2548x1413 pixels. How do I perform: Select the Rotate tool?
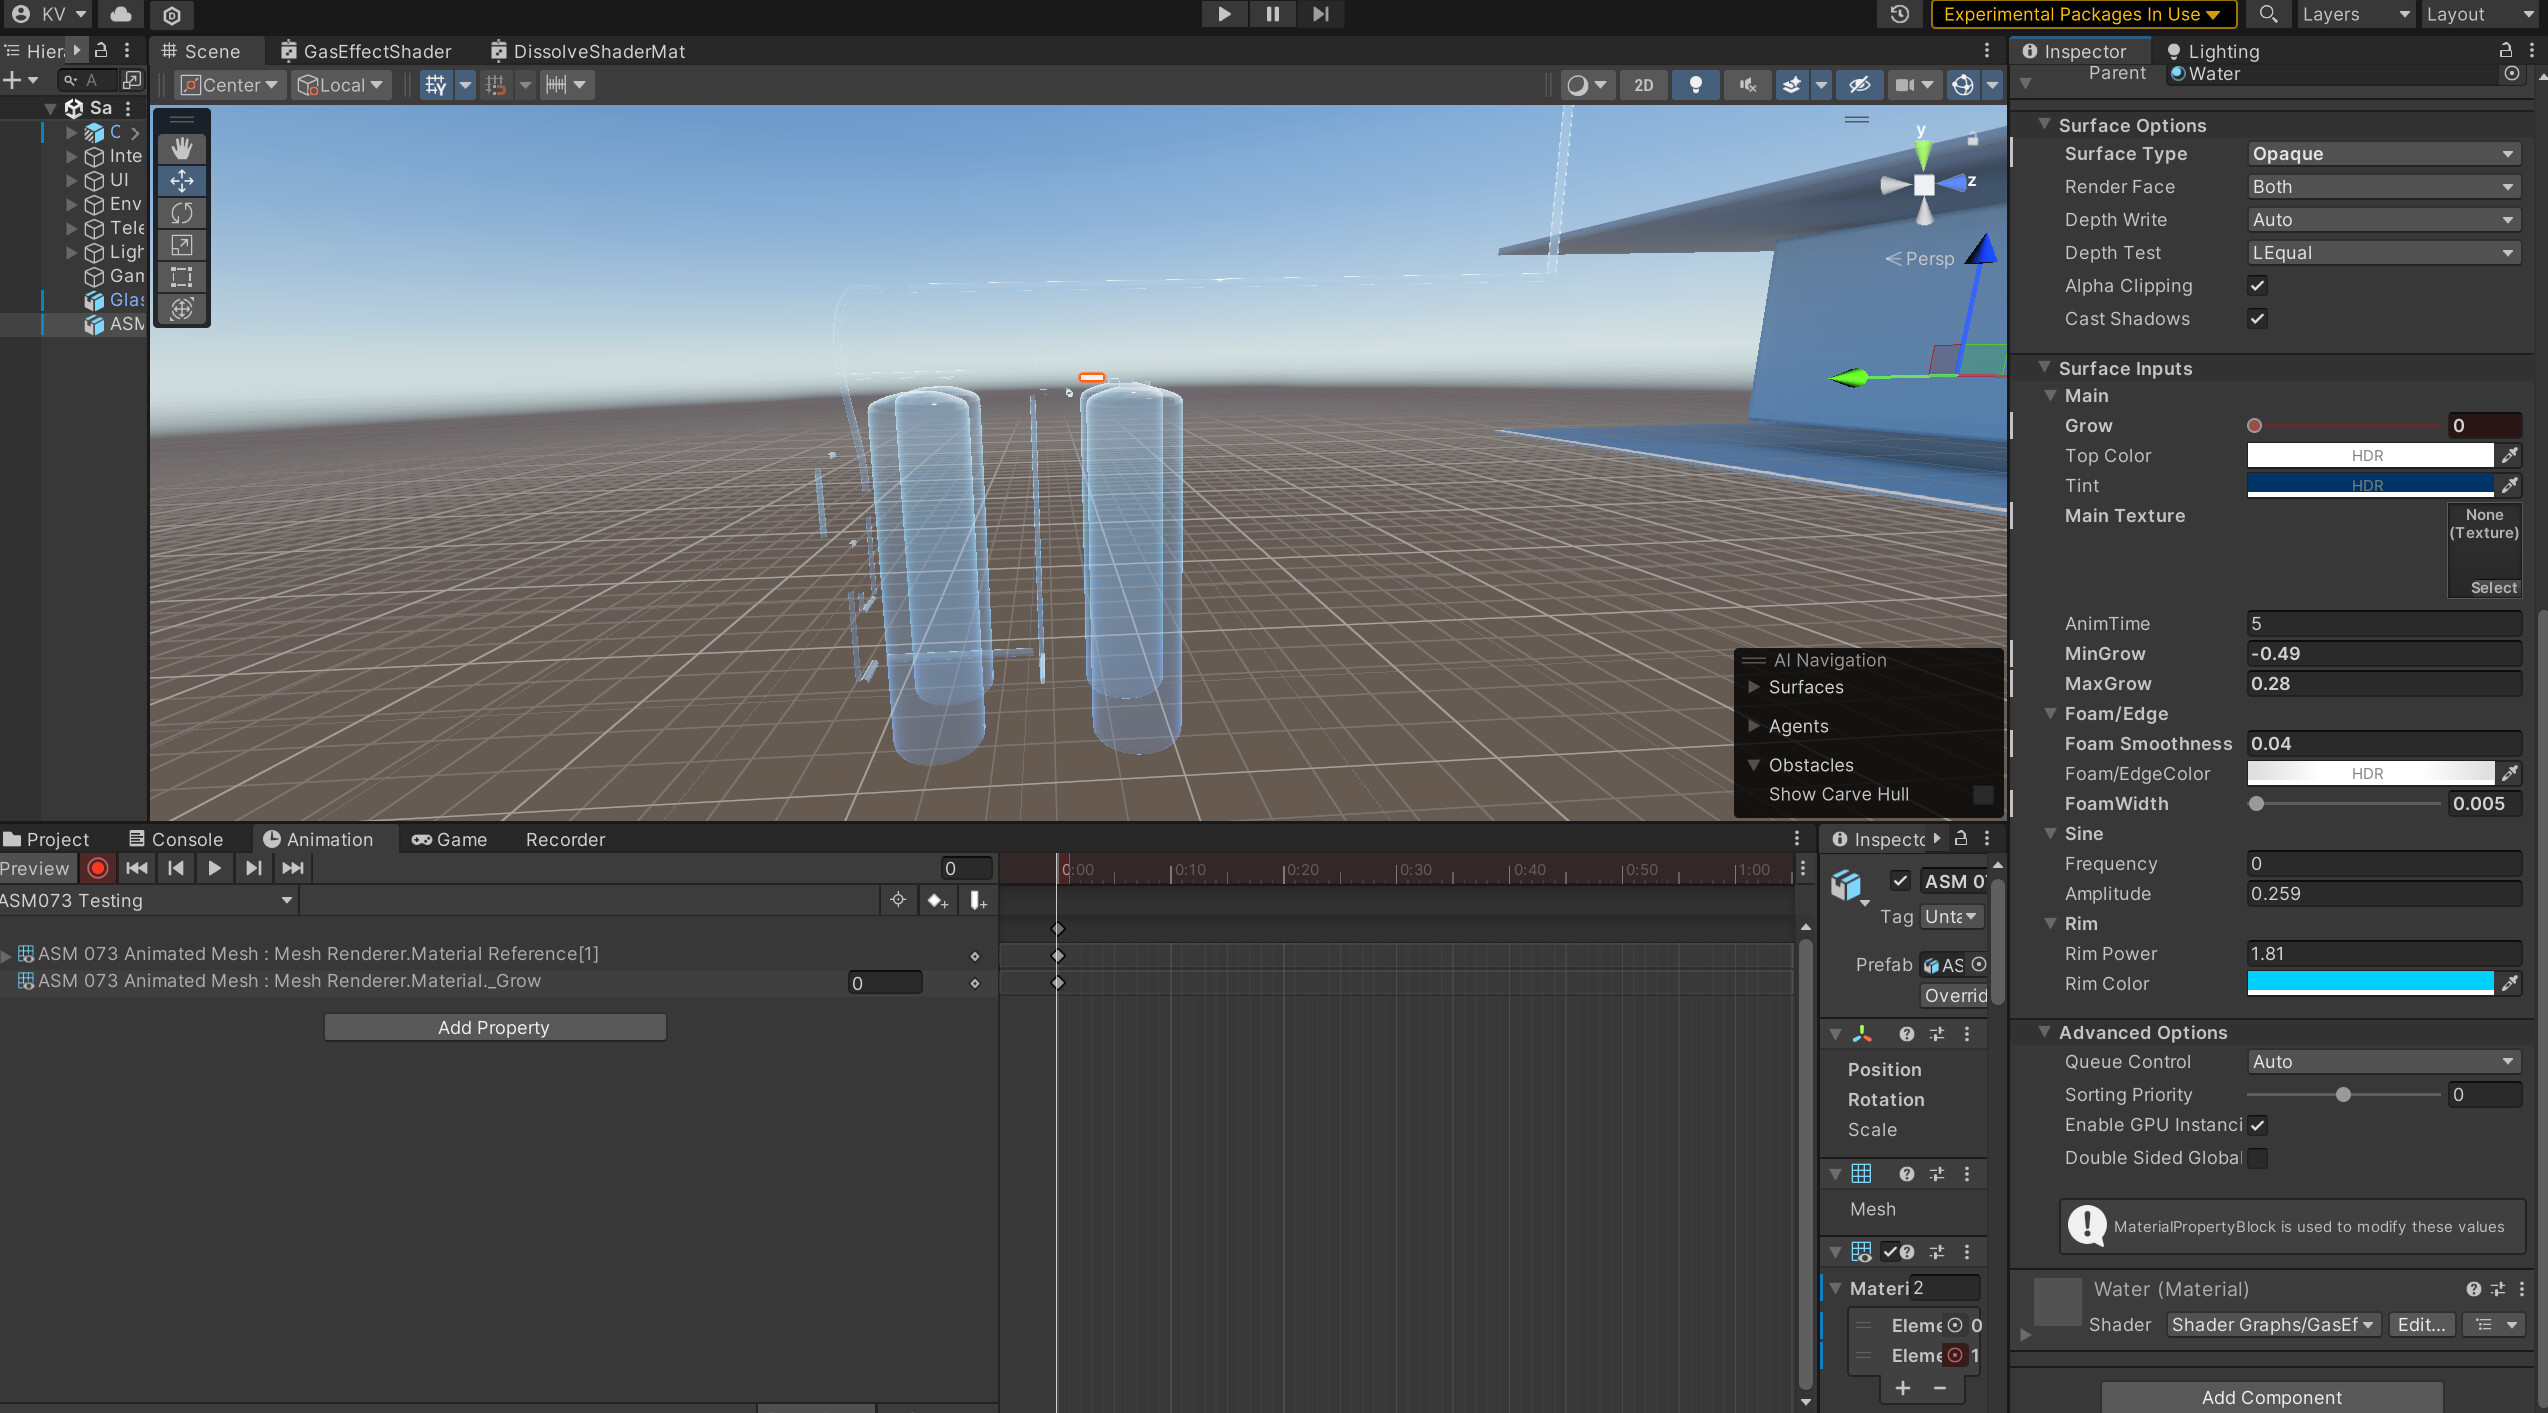click(182, 213)
